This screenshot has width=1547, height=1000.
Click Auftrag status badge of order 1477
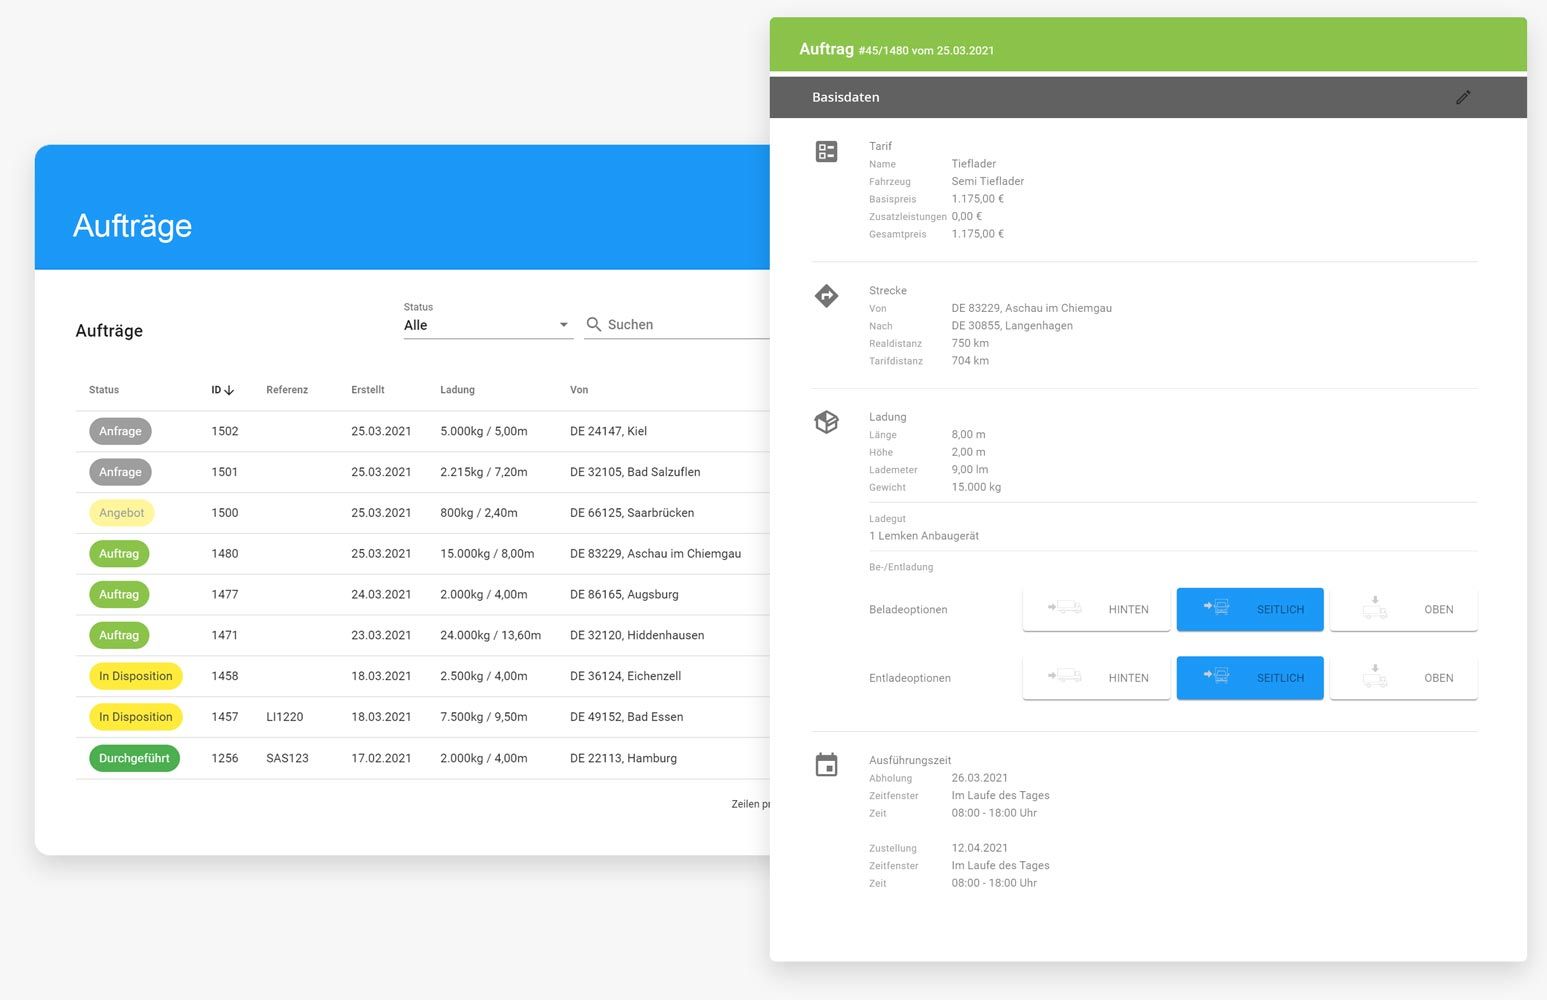(119, 594)
